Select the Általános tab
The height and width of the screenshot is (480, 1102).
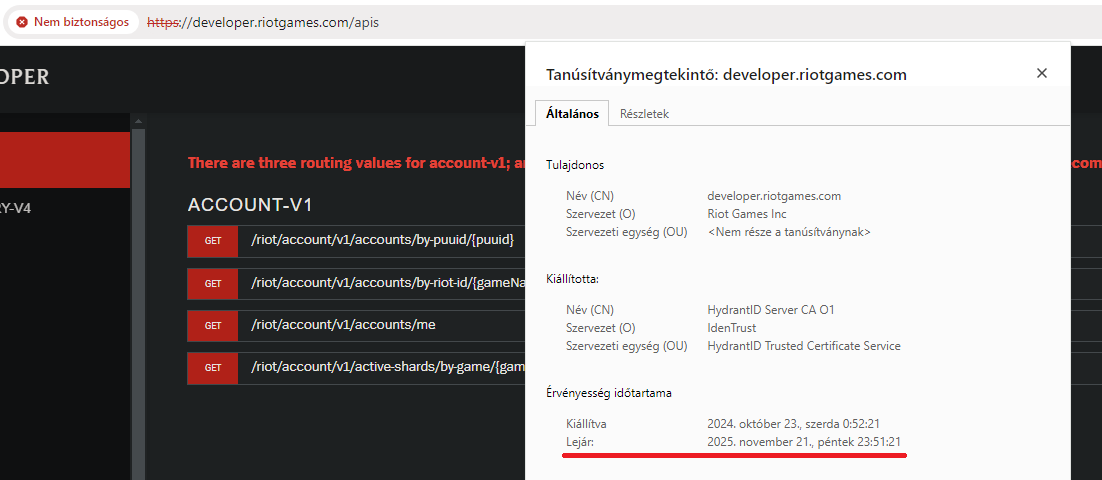(572, 114)
